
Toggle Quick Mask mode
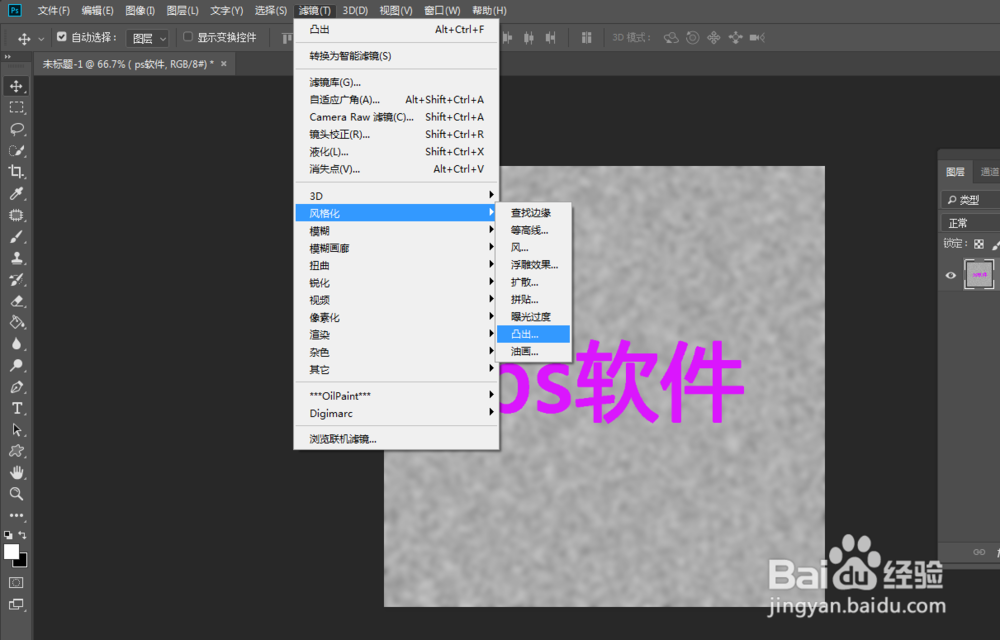pos(16,583)
